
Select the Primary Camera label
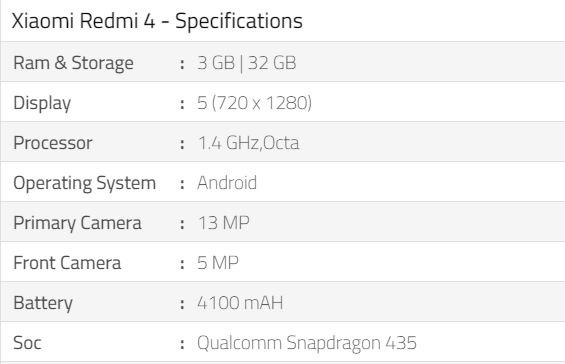pyautogui.click(x=77, y=223)
